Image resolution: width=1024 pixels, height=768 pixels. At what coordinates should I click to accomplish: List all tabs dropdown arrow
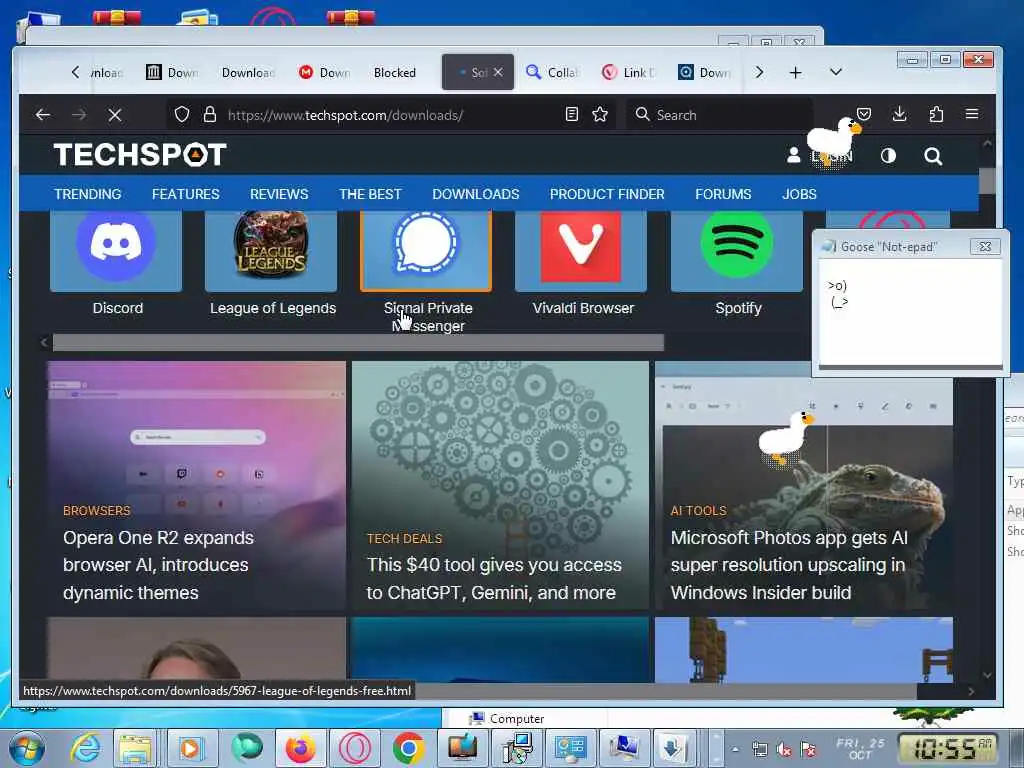[835, 72]
